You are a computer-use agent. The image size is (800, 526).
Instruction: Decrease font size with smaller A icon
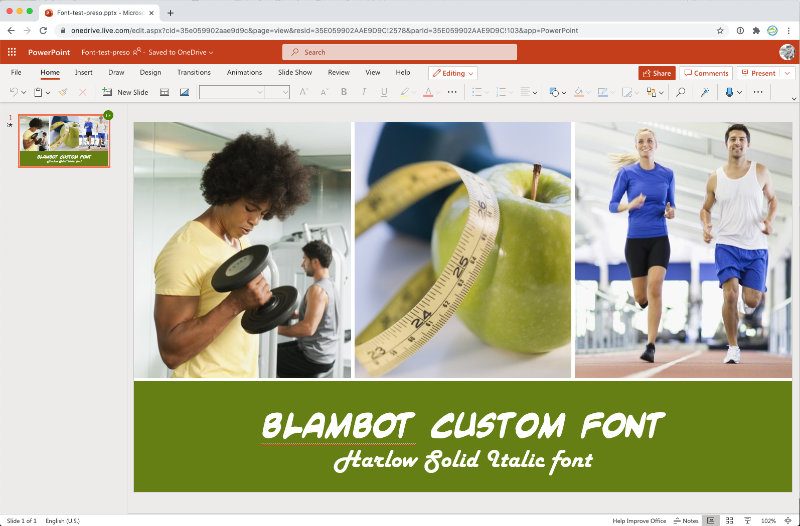click(324, 92)
